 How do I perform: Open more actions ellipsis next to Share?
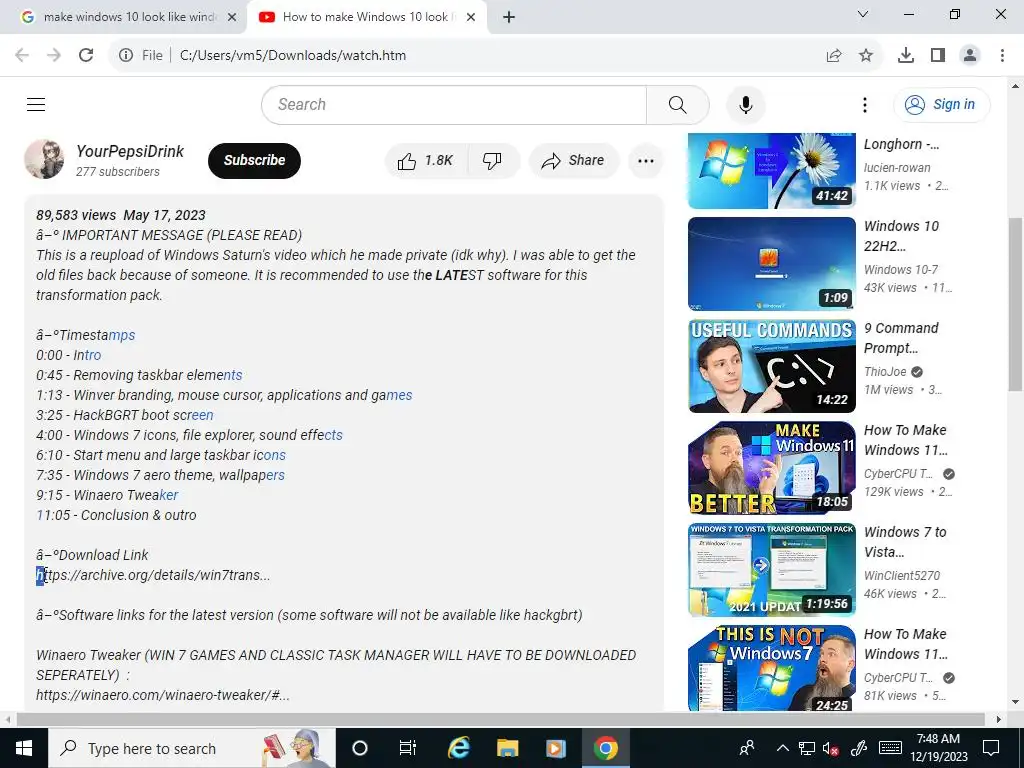[645, 161]
